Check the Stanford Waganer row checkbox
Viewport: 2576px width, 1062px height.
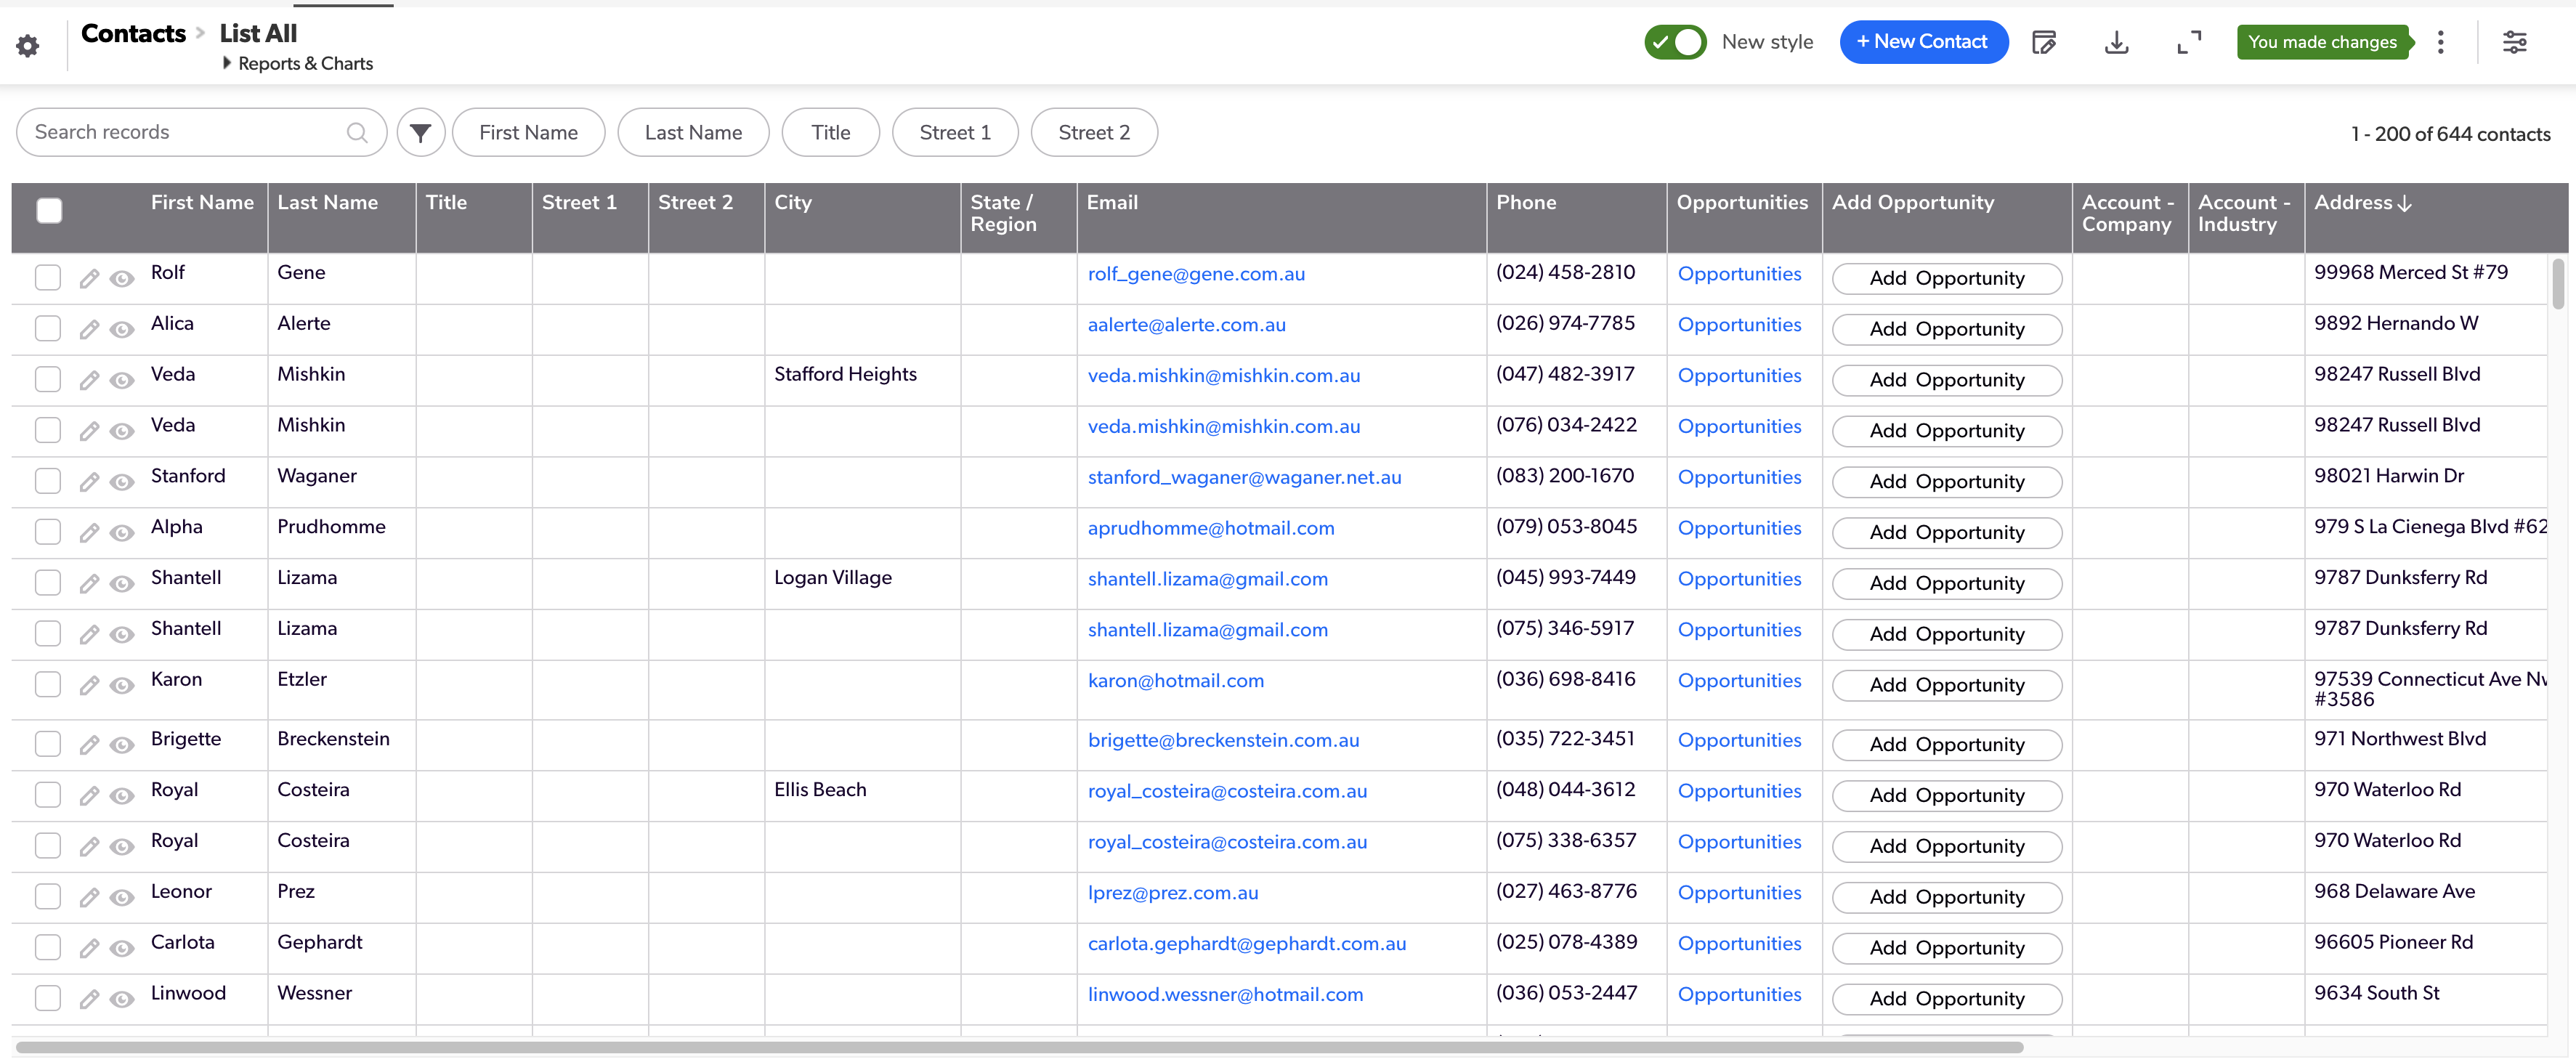[x=48, y=481]
